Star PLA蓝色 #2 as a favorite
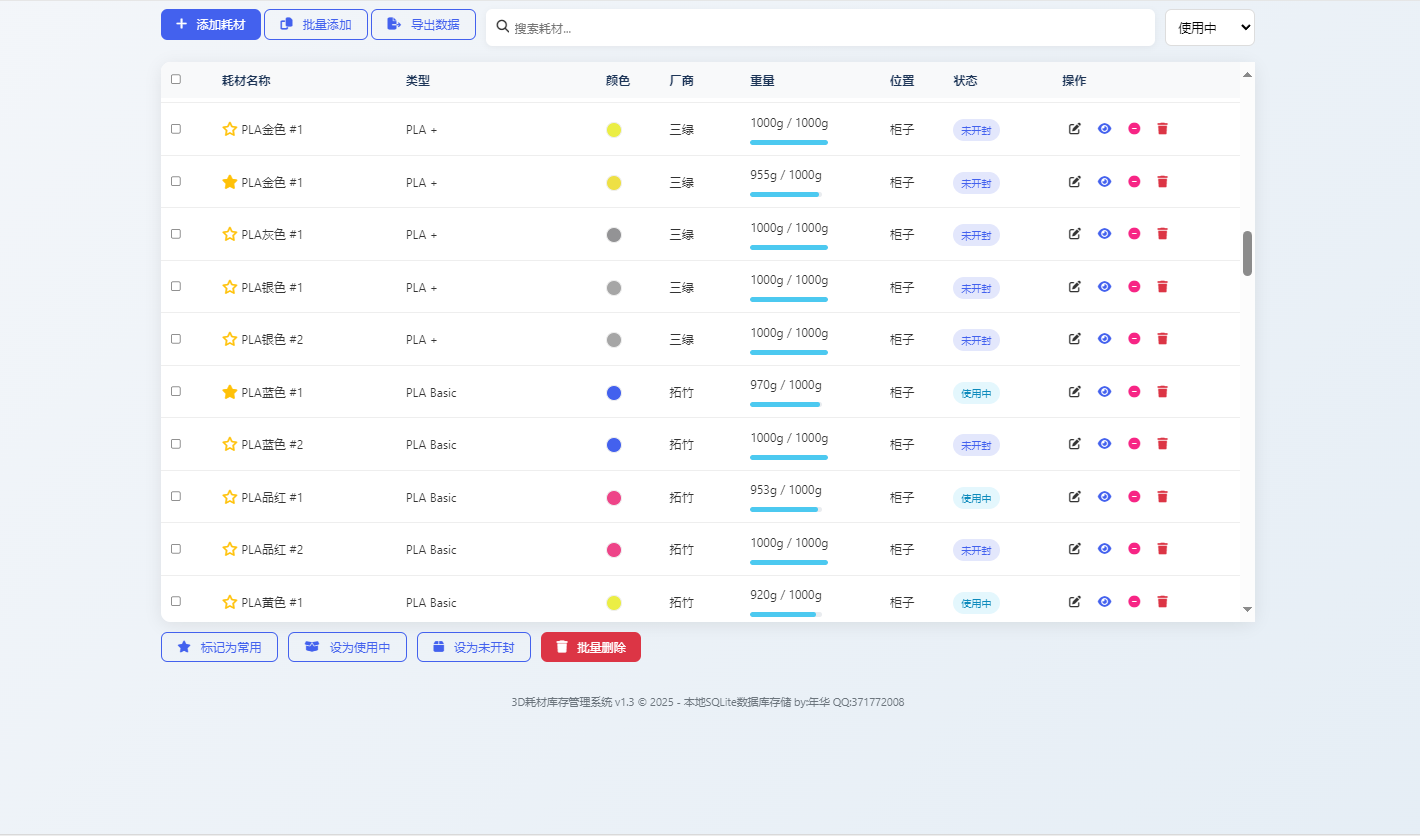Viewport: 1420px width, 836px height. pyautogui.click(x=229, y=444)
